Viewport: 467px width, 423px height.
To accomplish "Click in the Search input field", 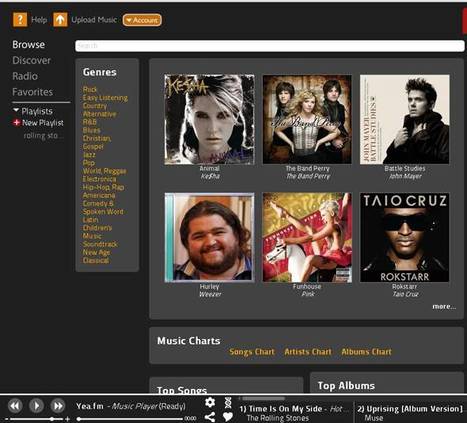I will (x=270, y=46).
